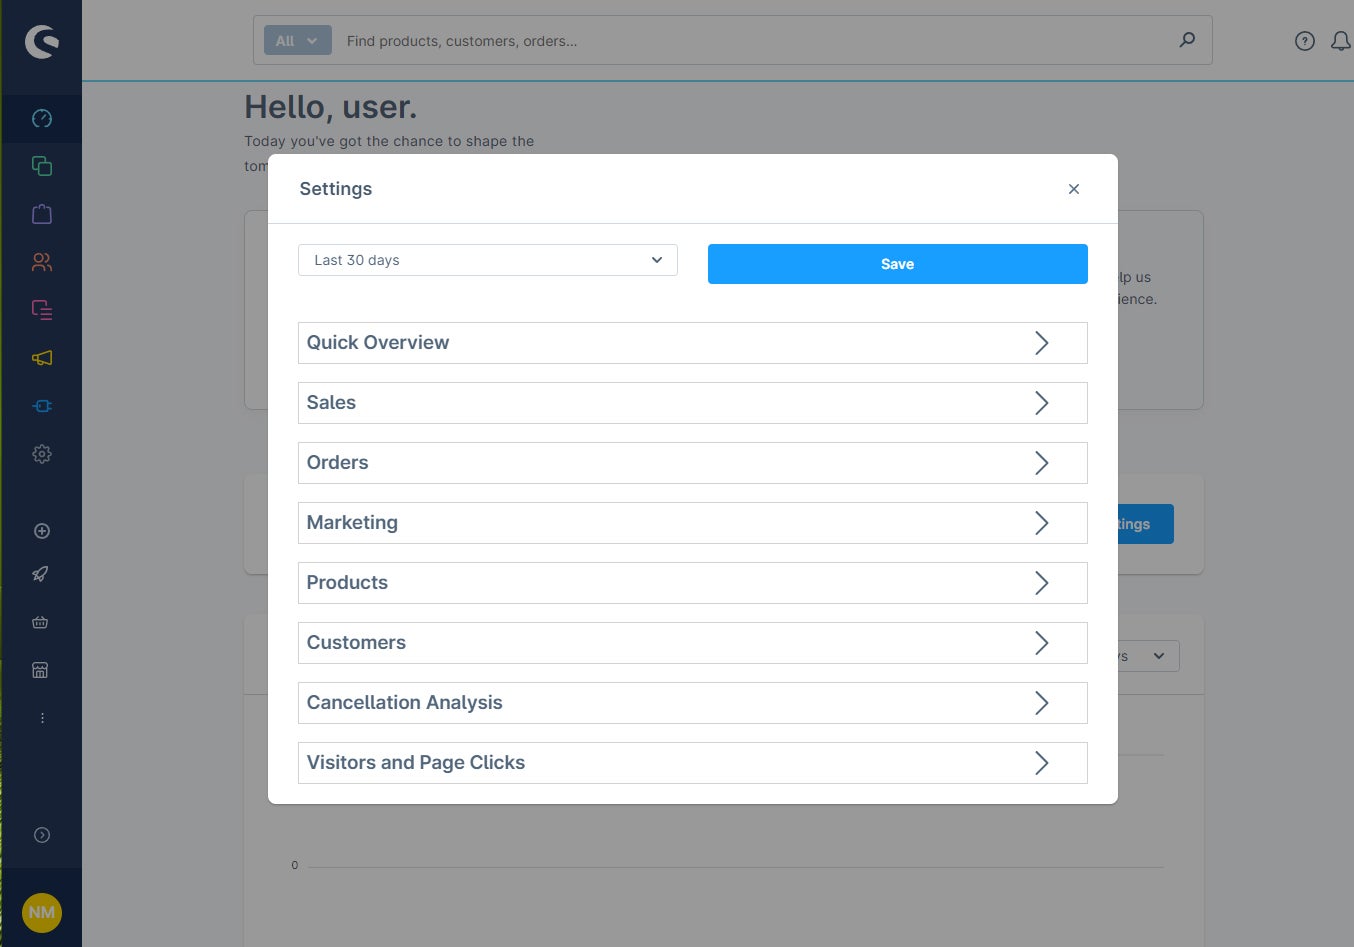The image size is (1354, 947).
Task: Open the Customers people icon
Action: pyautogui.click(x=42, y=262)
